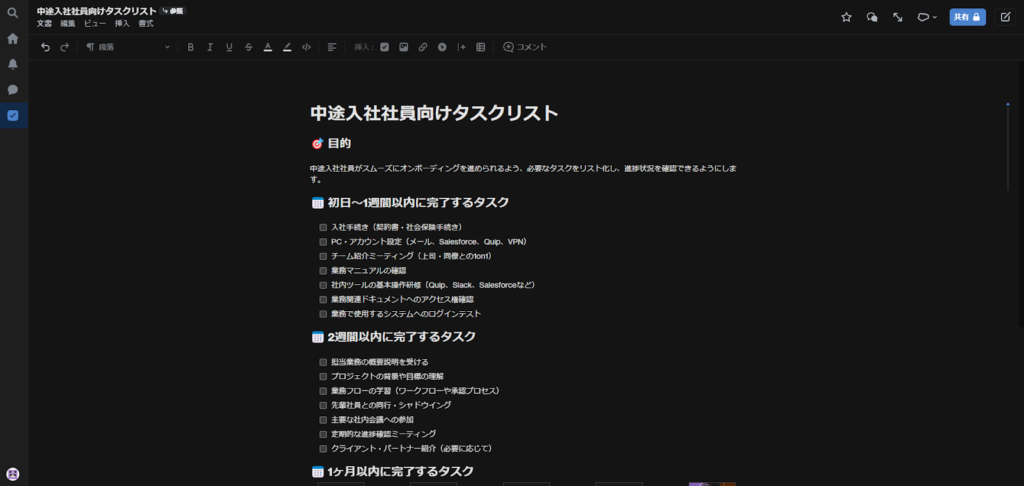
Task: Click the コメント button in the toolbar
Action: tap(525, 47)
